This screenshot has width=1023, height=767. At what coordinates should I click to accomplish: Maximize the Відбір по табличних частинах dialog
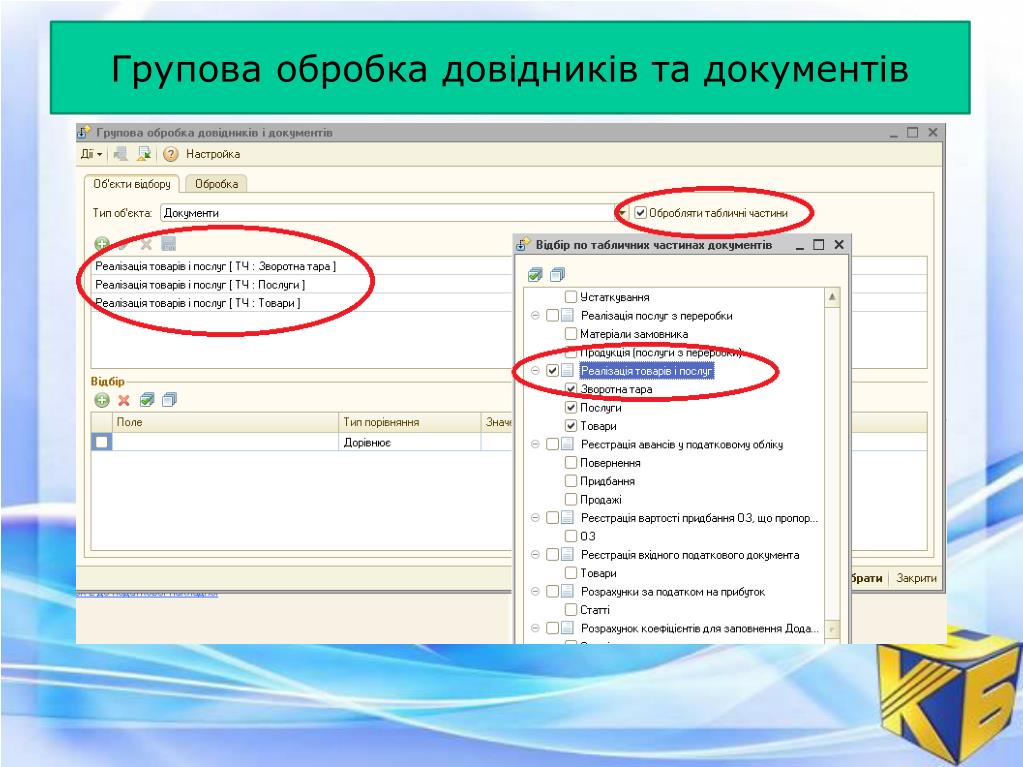pyautogui.click(x=819, y=245)
